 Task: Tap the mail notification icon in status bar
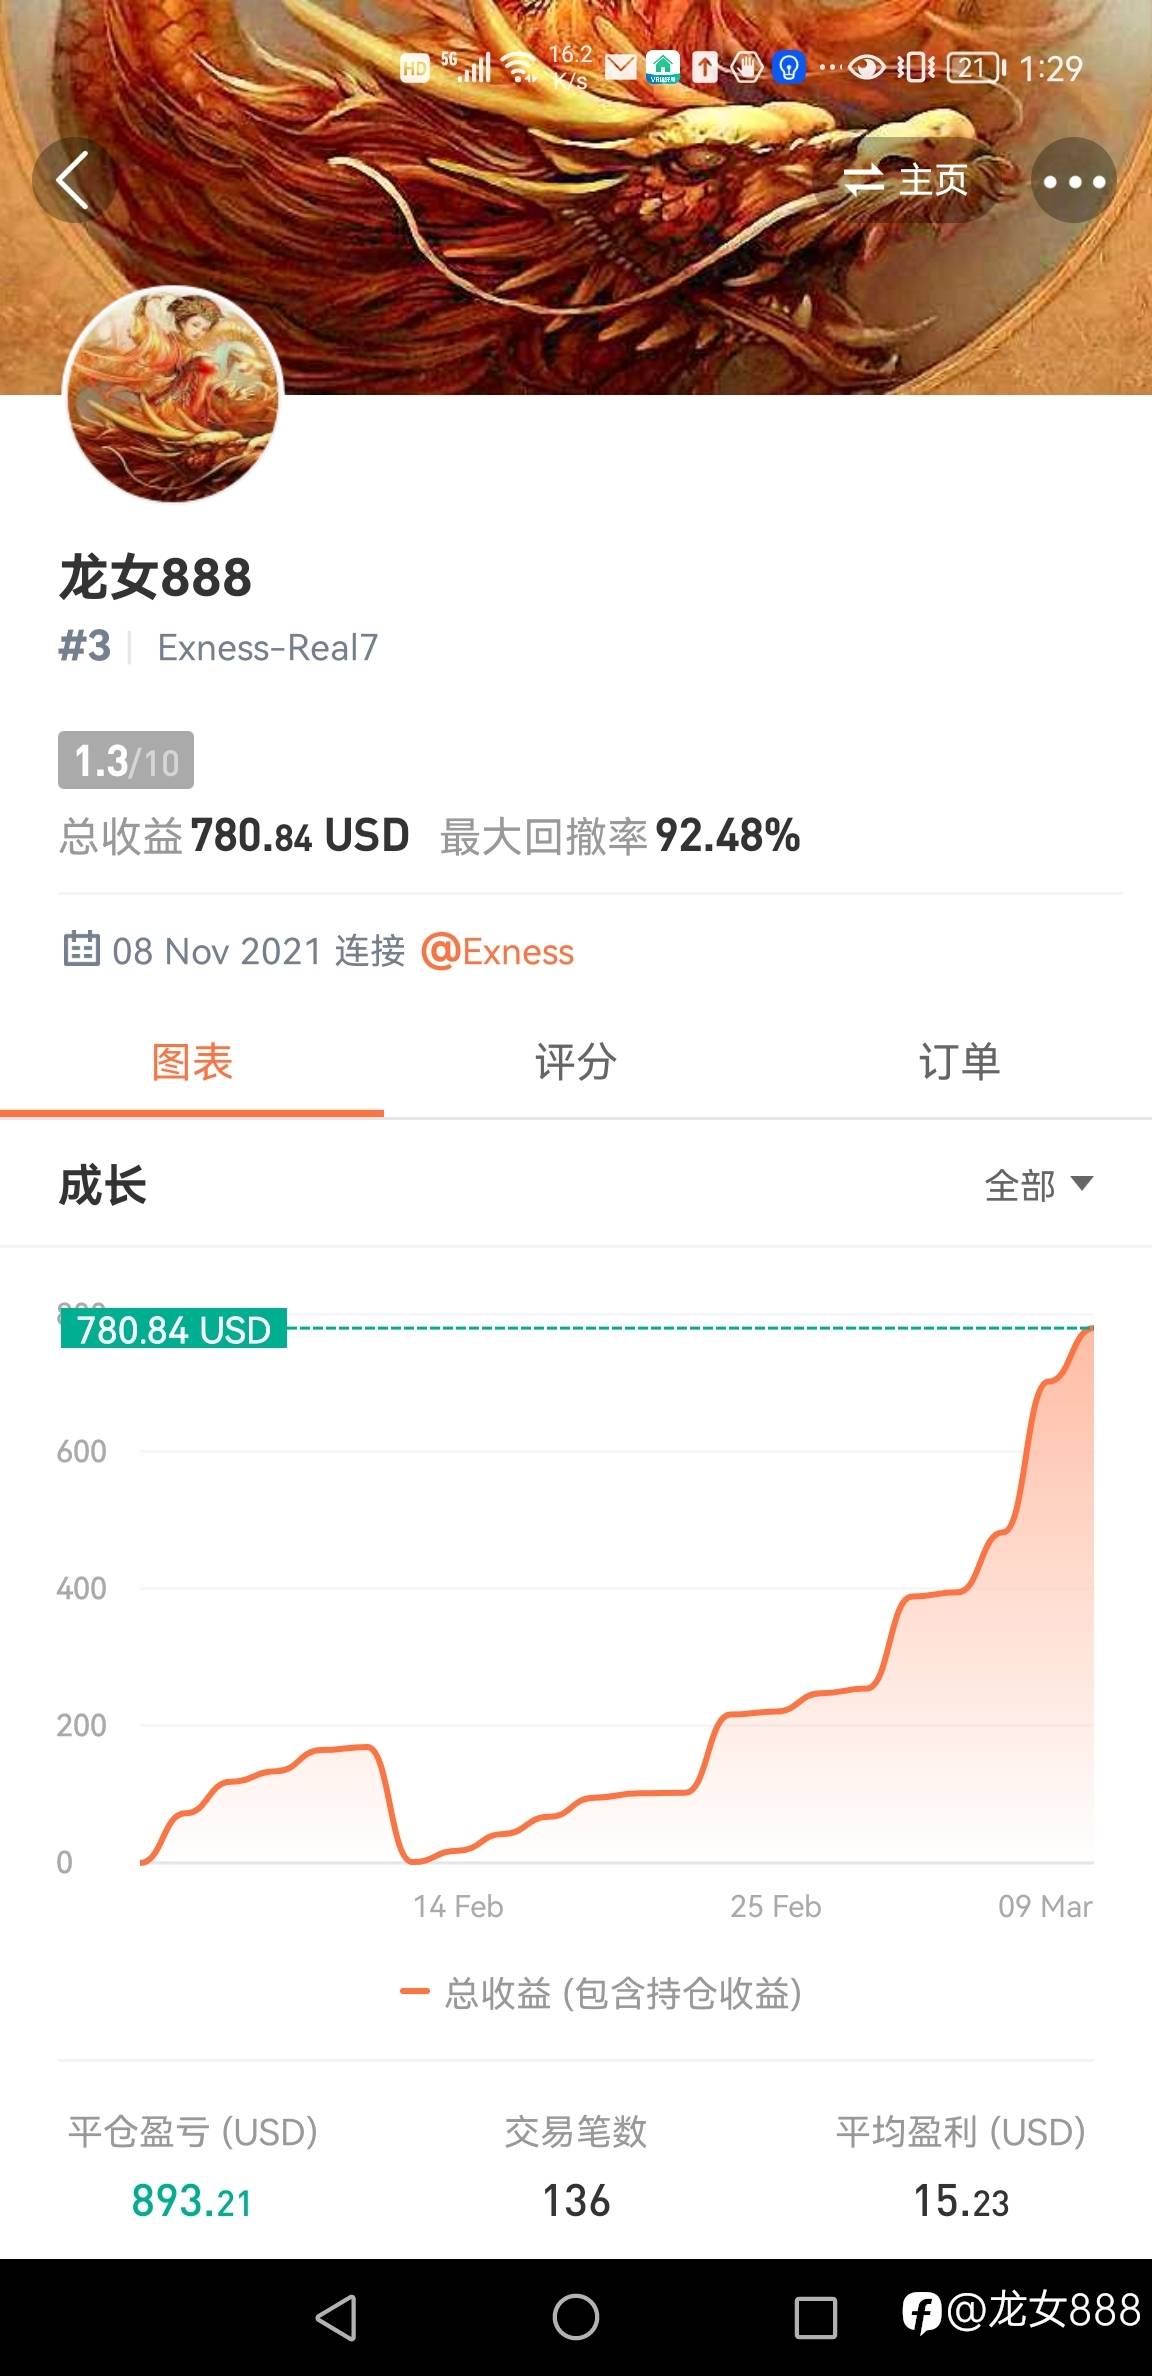[x=621, y=68]
